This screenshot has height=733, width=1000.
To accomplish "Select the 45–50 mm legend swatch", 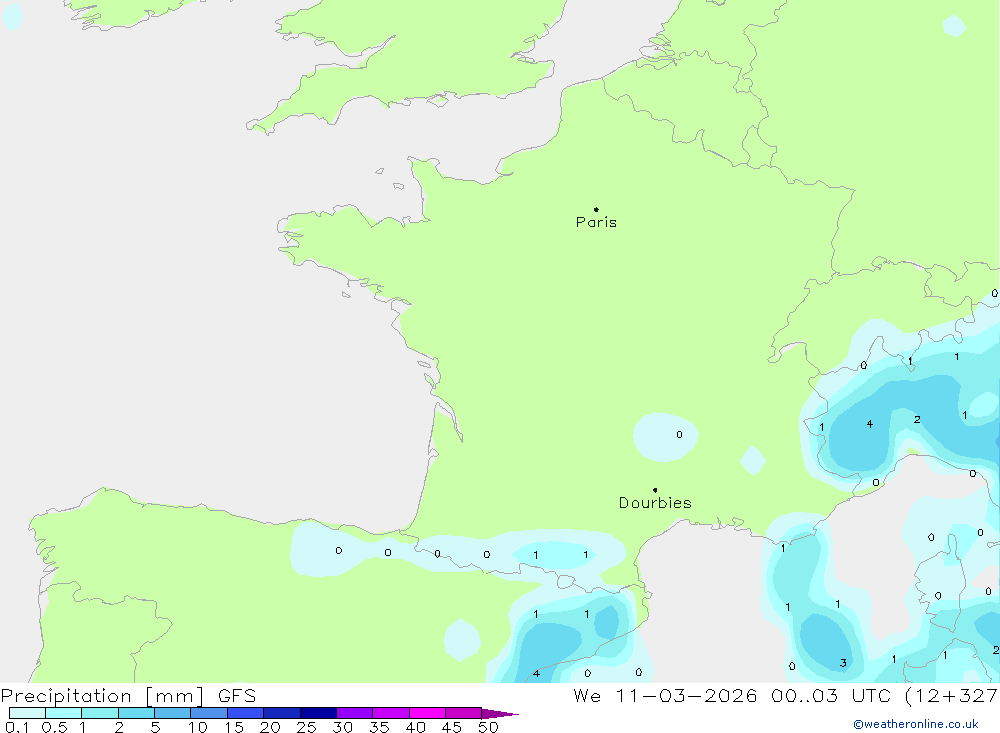I will 464,713.
